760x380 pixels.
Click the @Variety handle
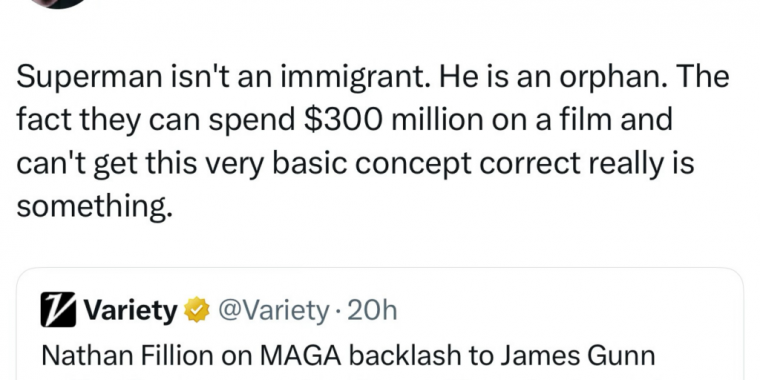pyautogui.click(x=273, y=310)
